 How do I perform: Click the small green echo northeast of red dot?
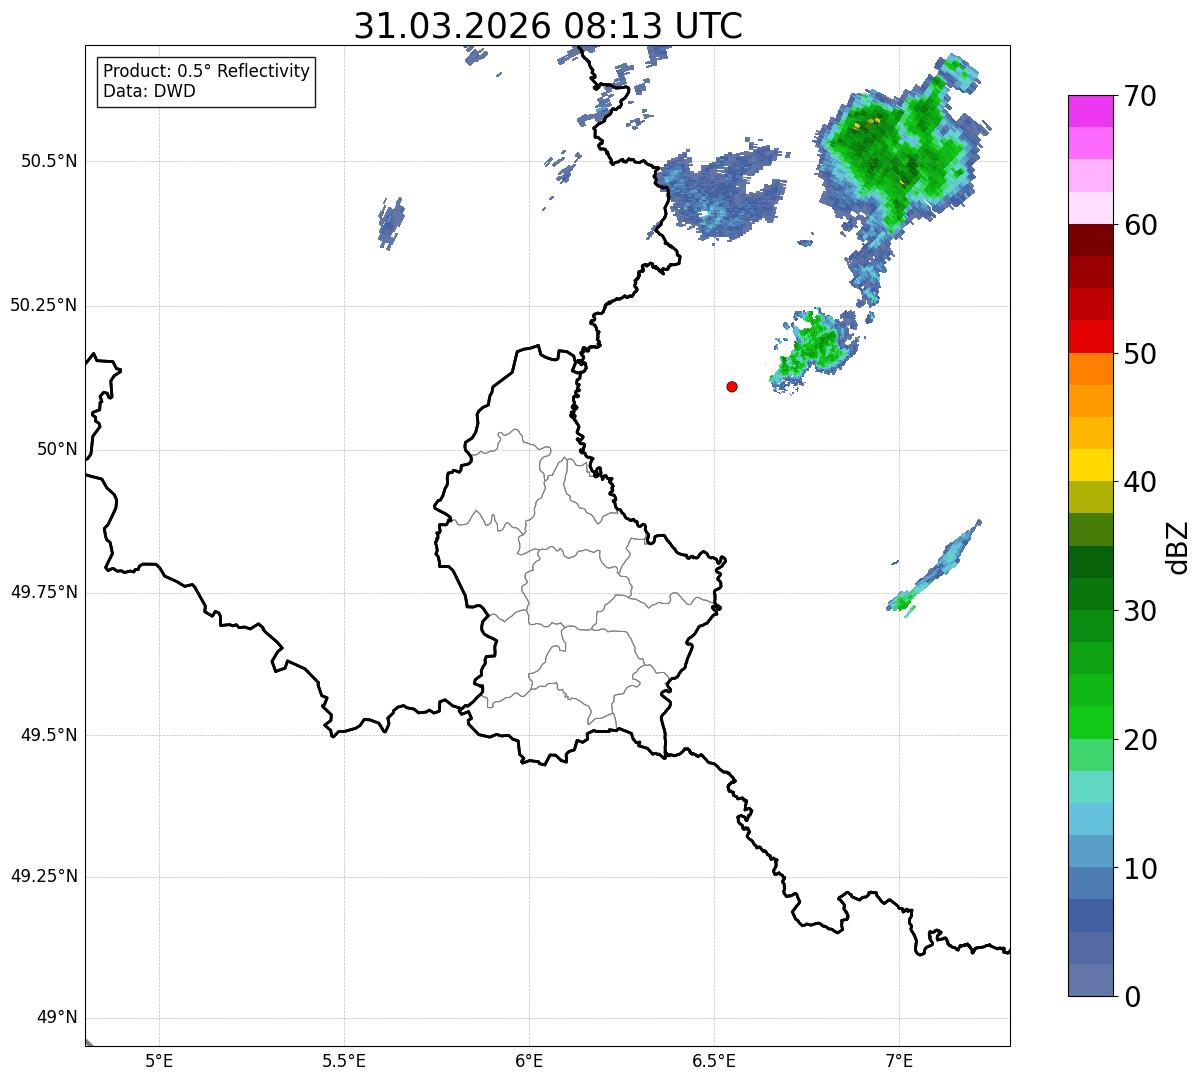[815, 348]
